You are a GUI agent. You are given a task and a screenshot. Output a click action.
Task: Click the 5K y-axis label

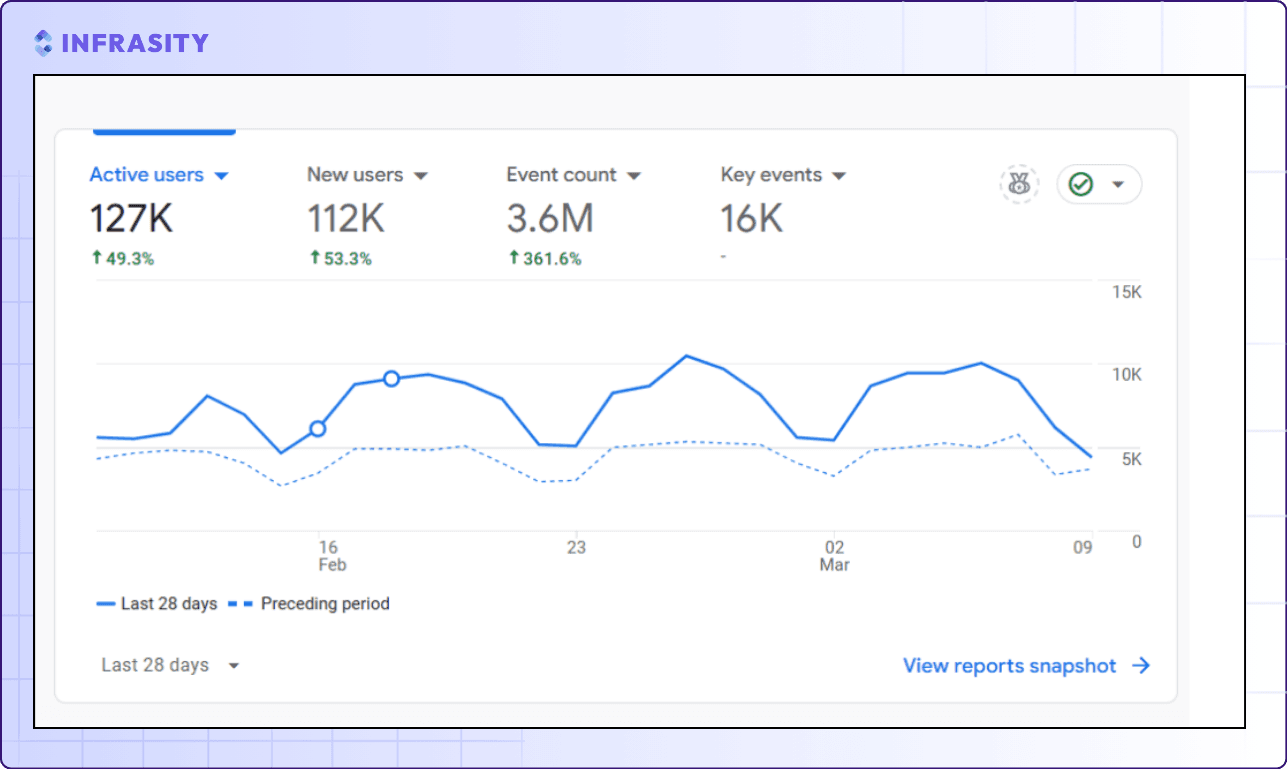coord(1131,459)
